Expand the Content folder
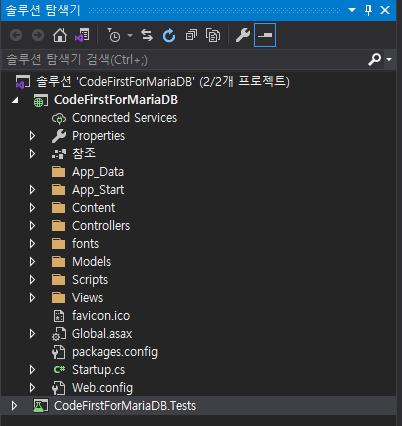 tap(32, 208)
